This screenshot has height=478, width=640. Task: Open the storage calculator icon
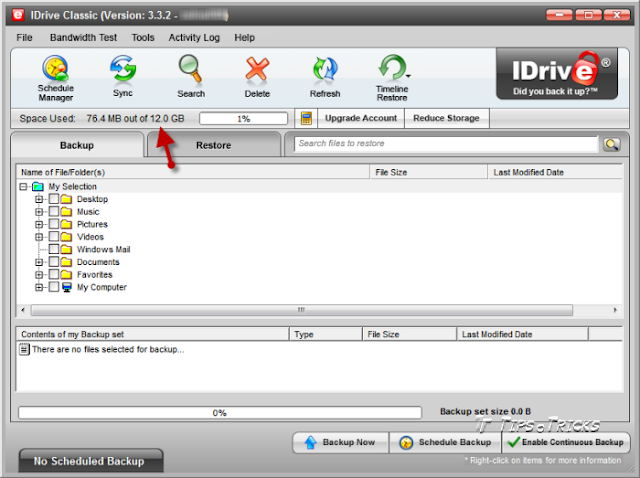(306, 118)
